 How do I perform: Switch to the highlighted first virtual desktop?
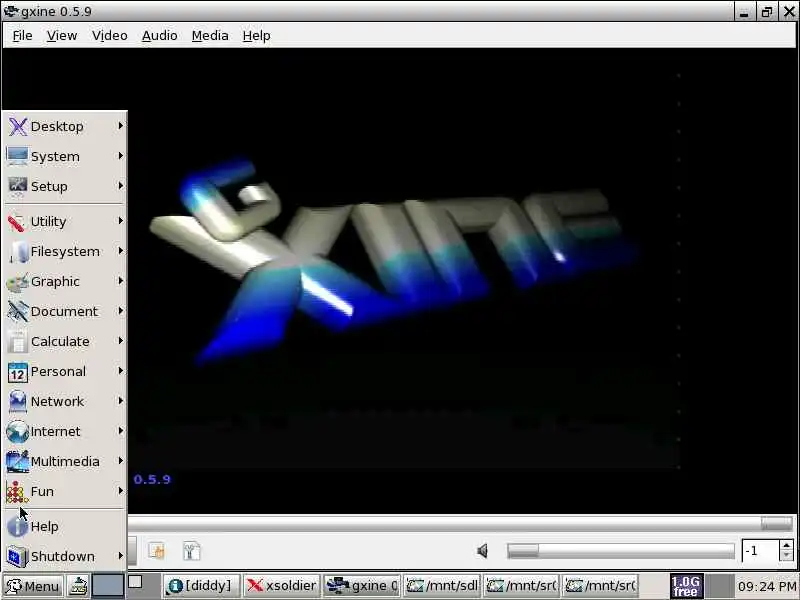108,586
